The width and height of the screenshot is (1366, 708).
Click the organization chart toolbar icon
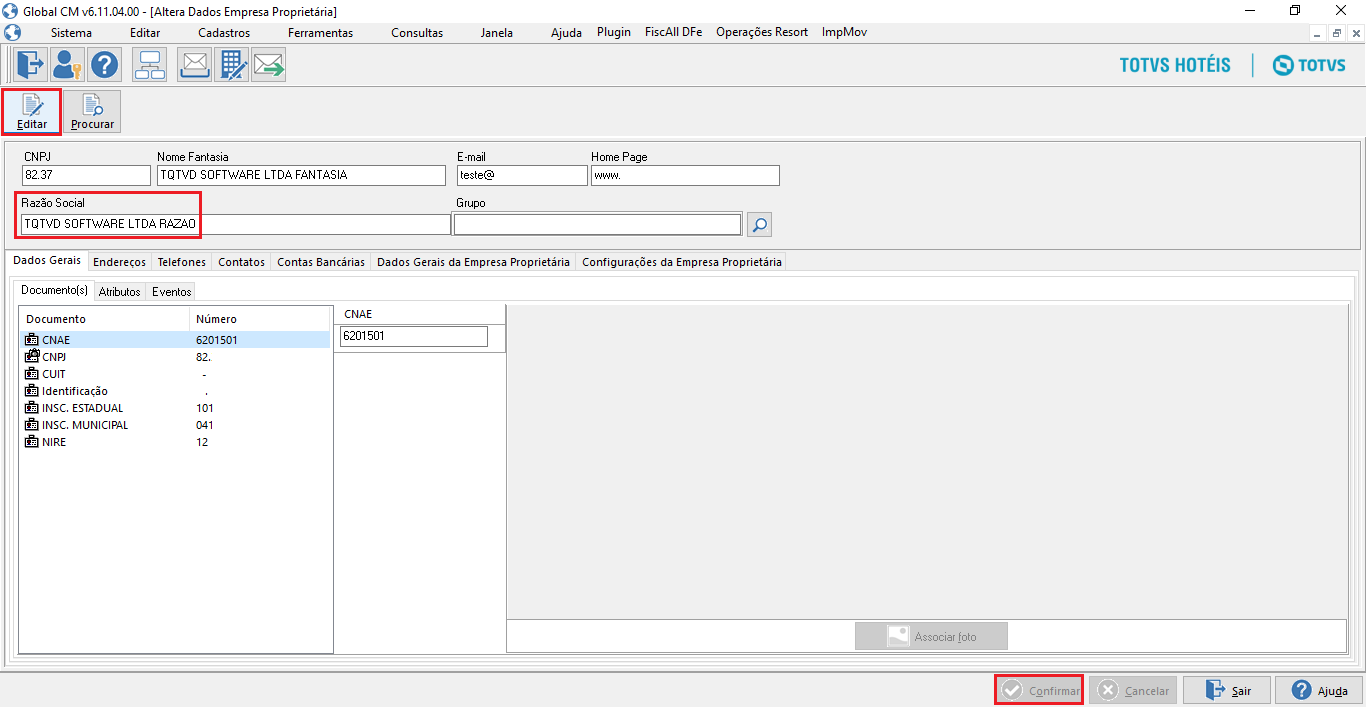pos(150,65)
